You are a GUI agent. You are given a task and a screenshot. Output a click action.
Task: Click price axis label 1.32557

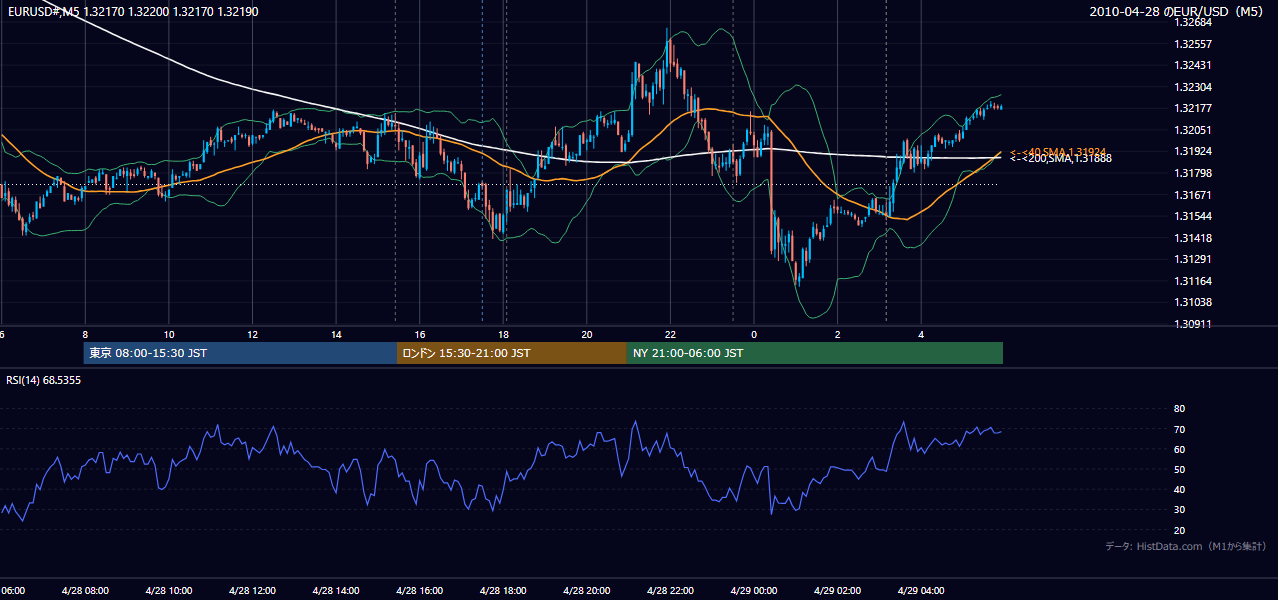[1194, 44]
